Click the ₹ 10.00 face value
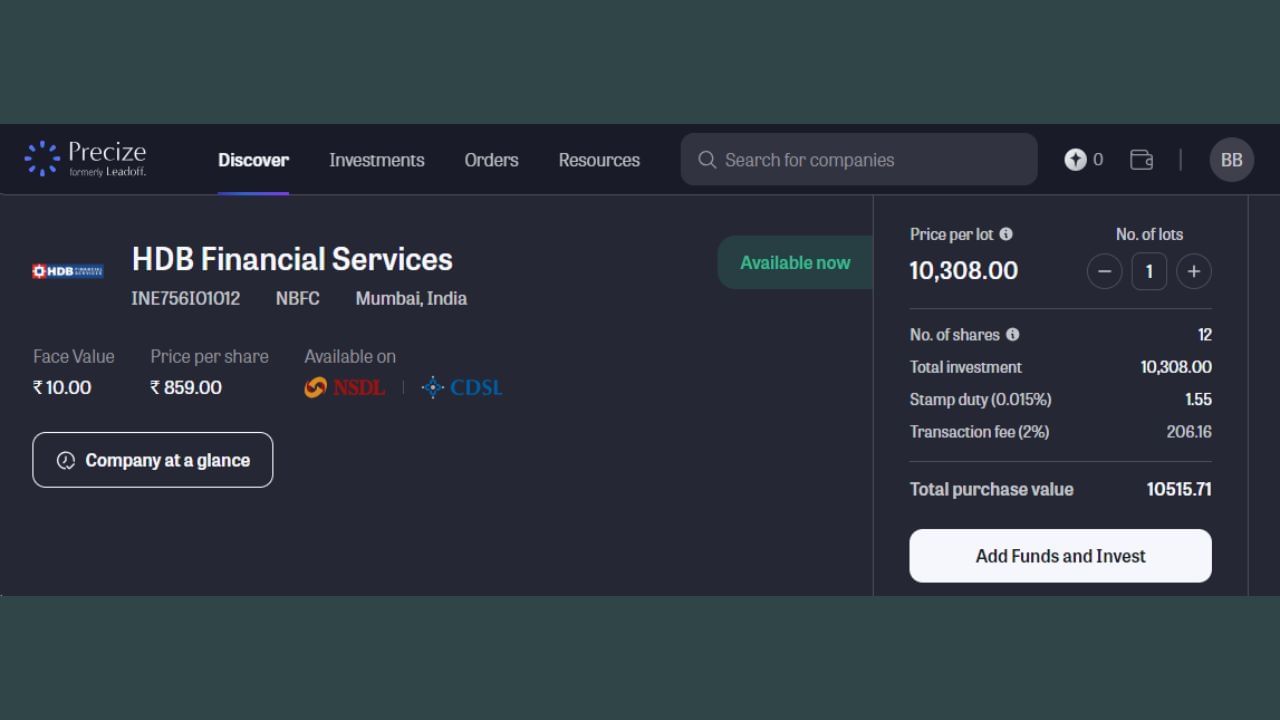 tap(62, 388)
